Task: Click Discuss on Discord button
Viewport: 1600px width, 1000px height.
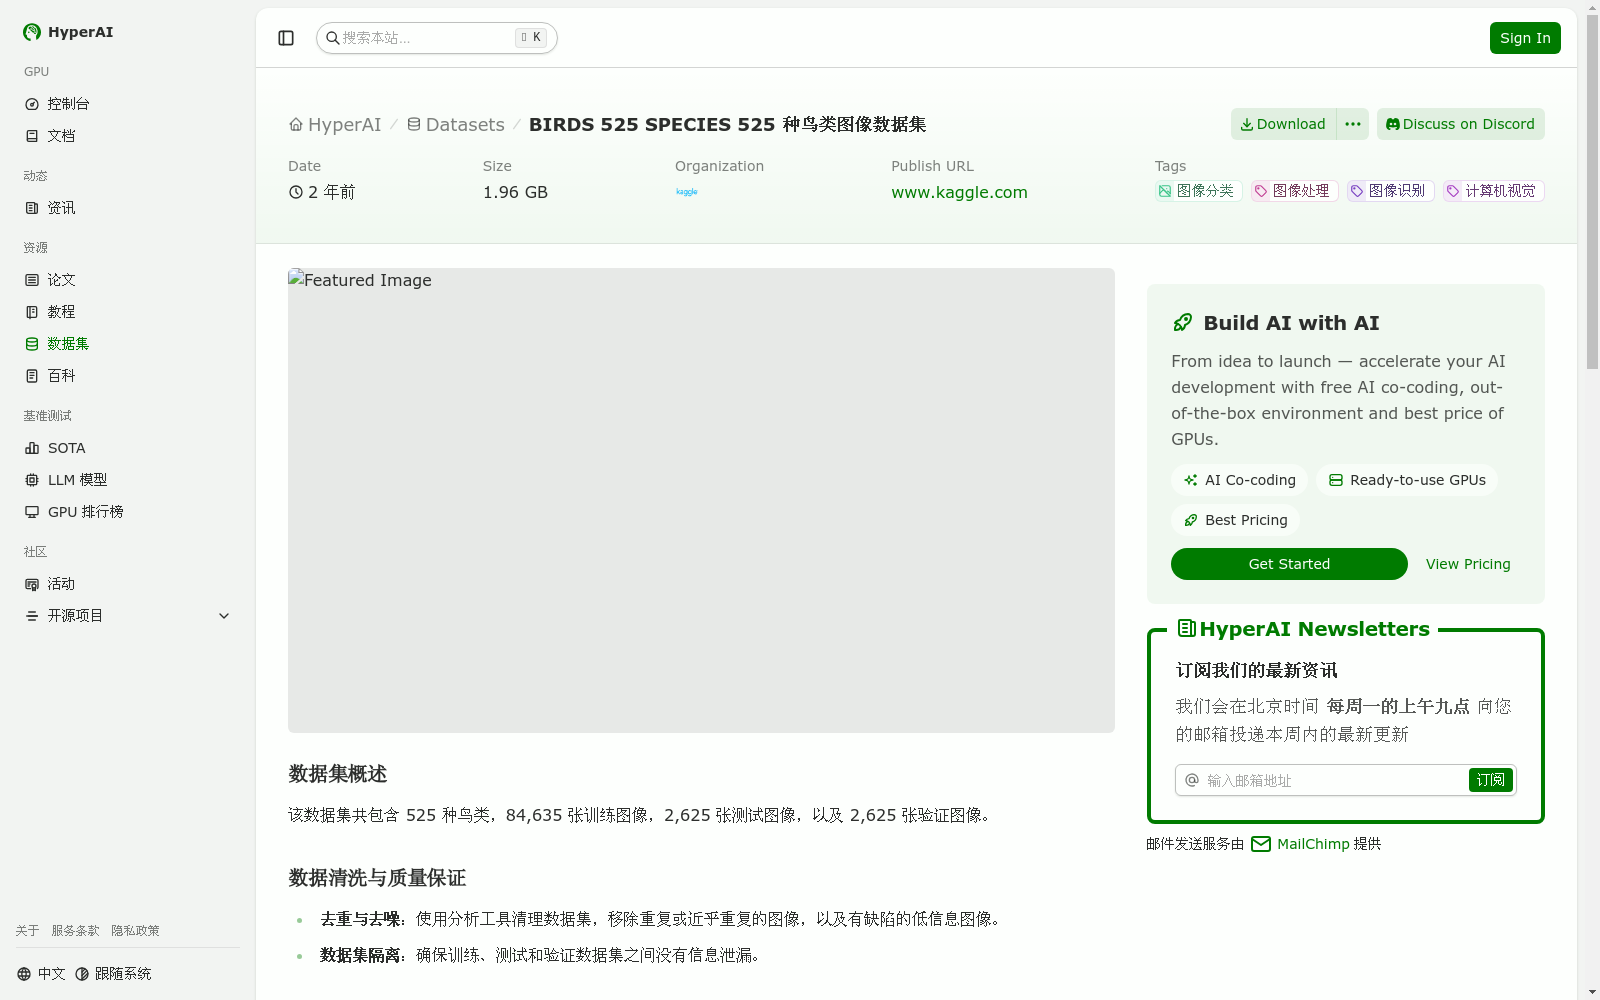Action: pyautogui.click(x=1461, y=124)
